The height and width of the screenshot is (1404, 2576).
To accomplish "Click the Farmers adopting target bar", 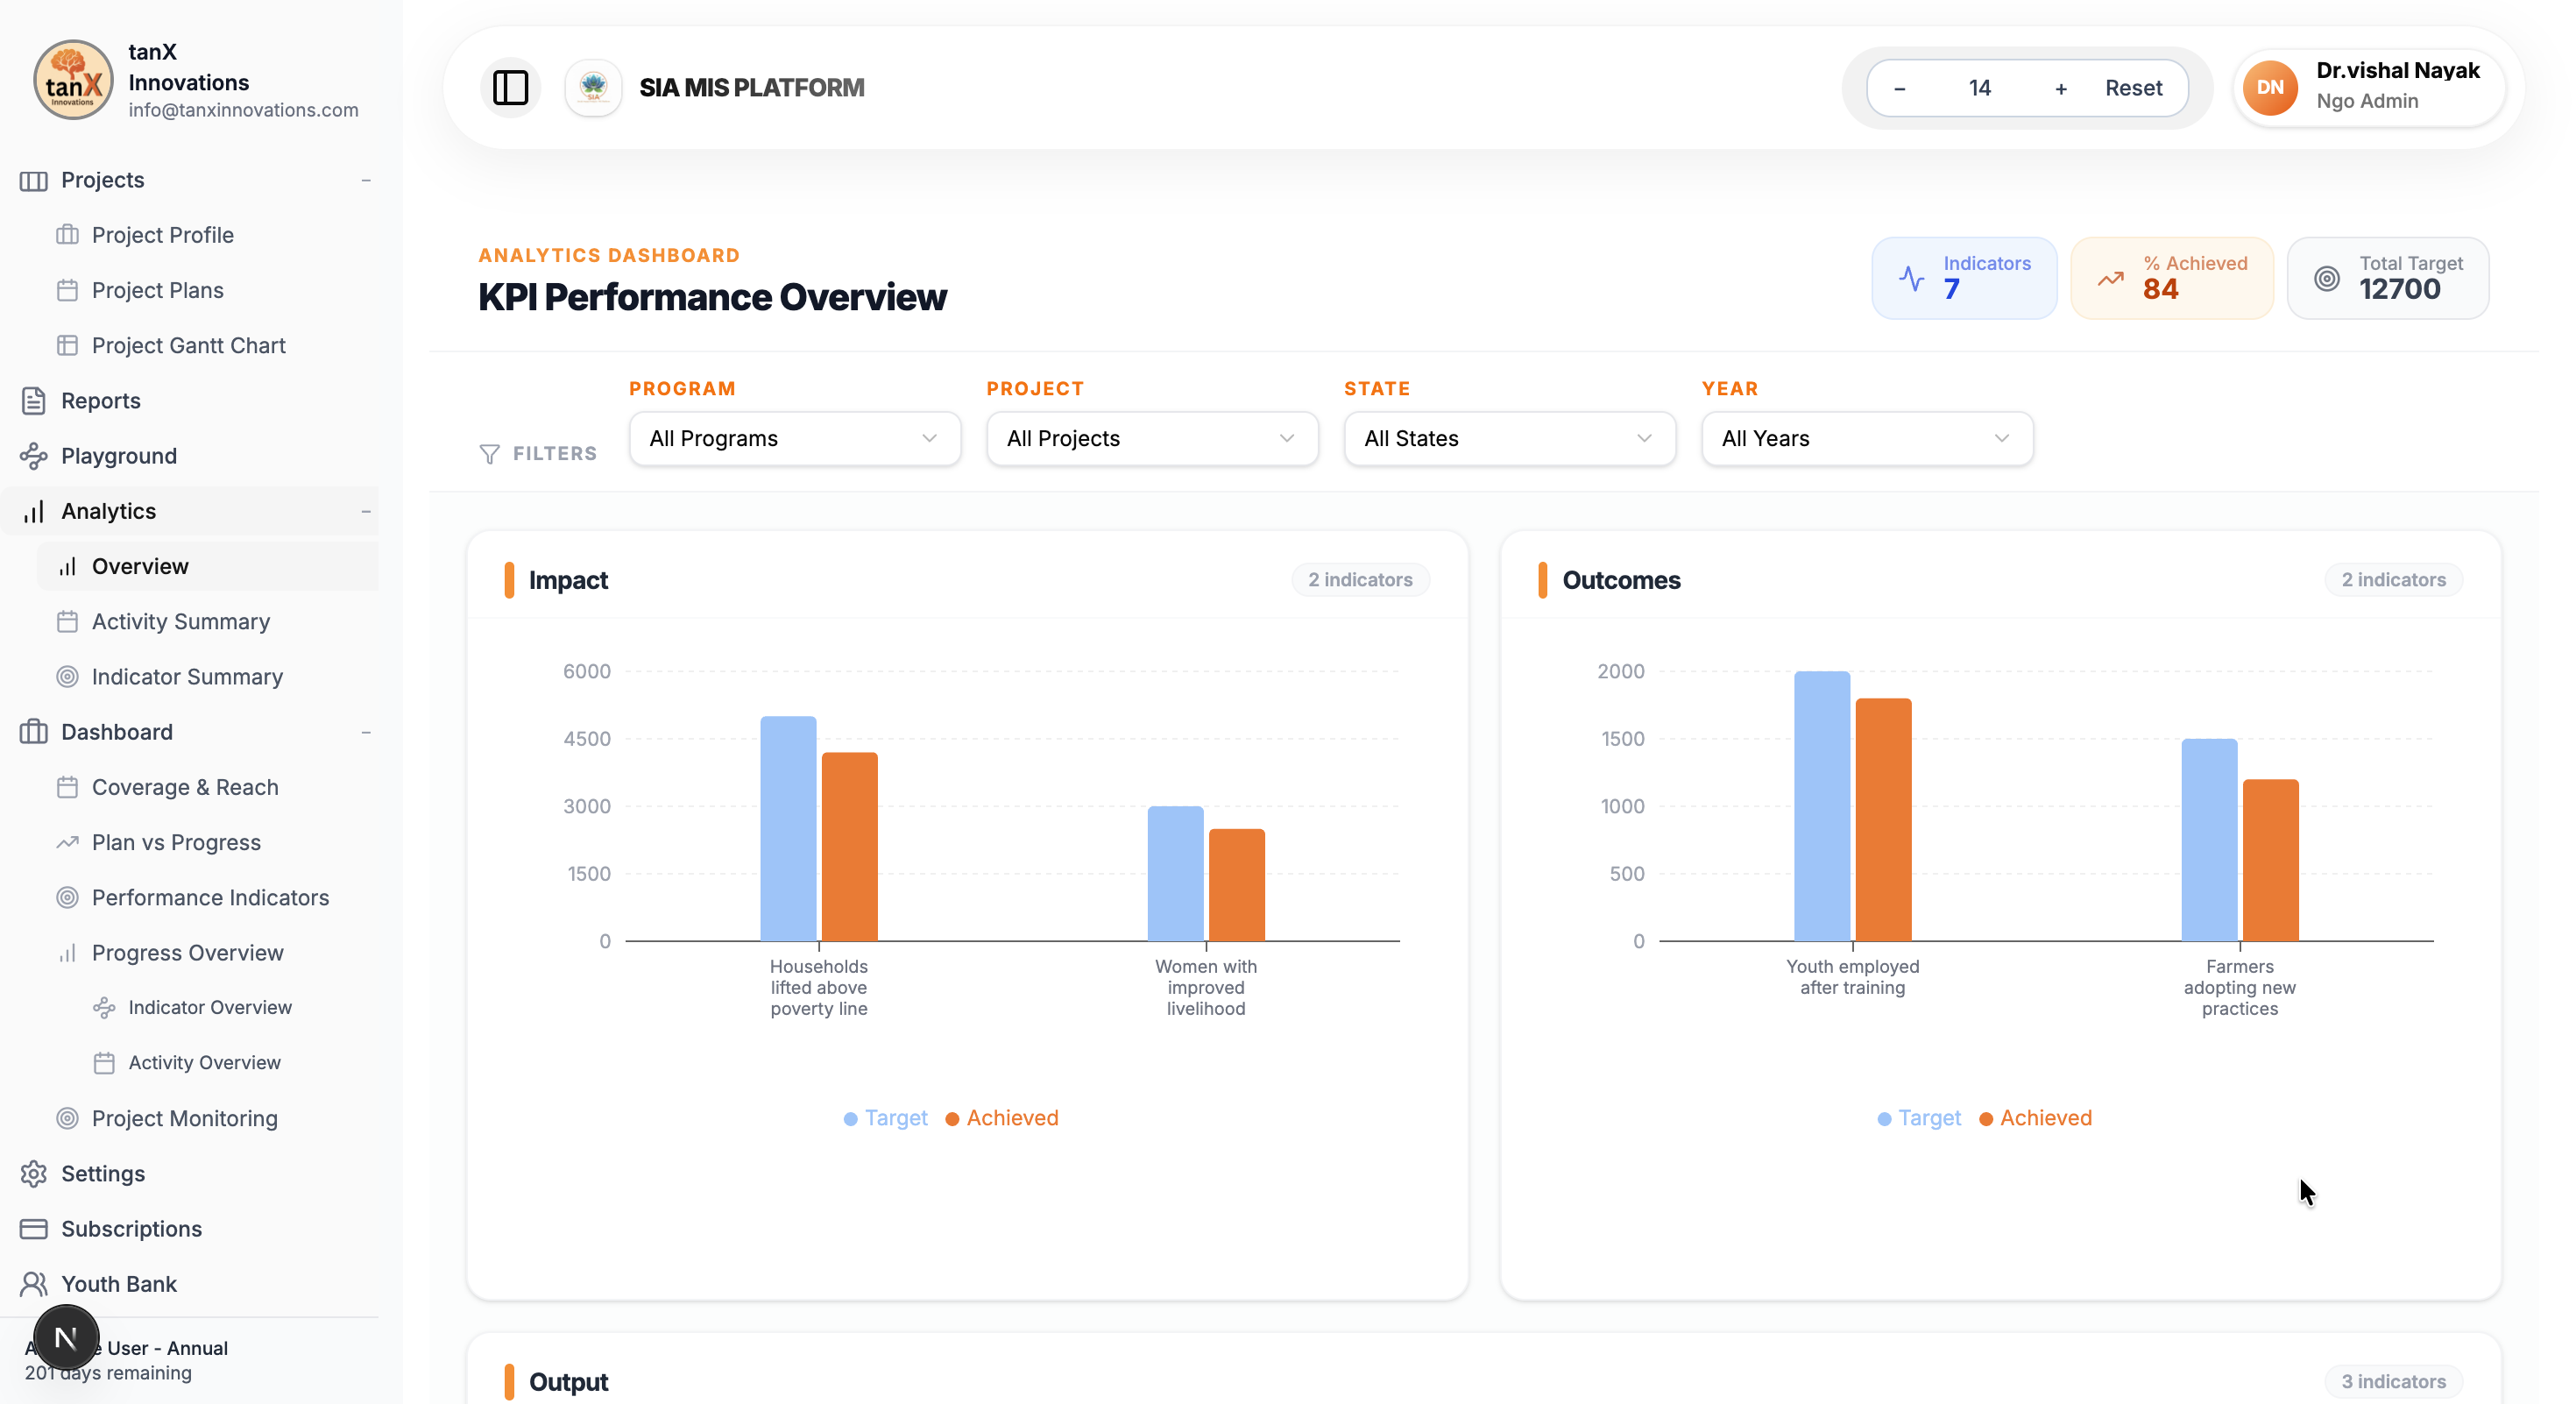I will (x=2209, y=840).
